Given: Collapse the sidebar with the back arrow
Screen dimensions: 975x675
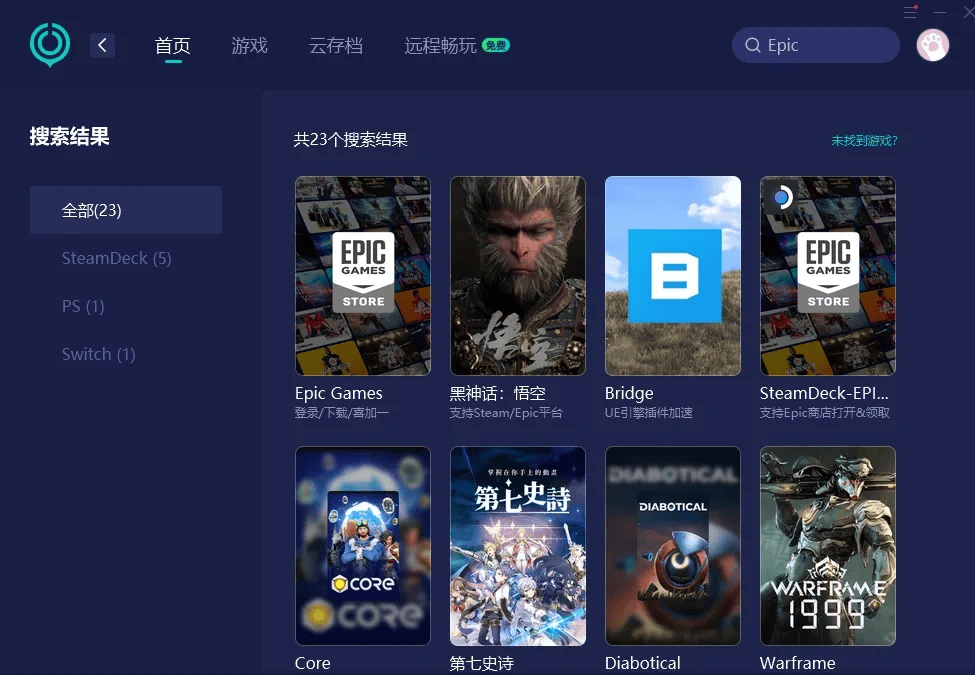Looking at the screenshot, I should (x=102, y=44).
